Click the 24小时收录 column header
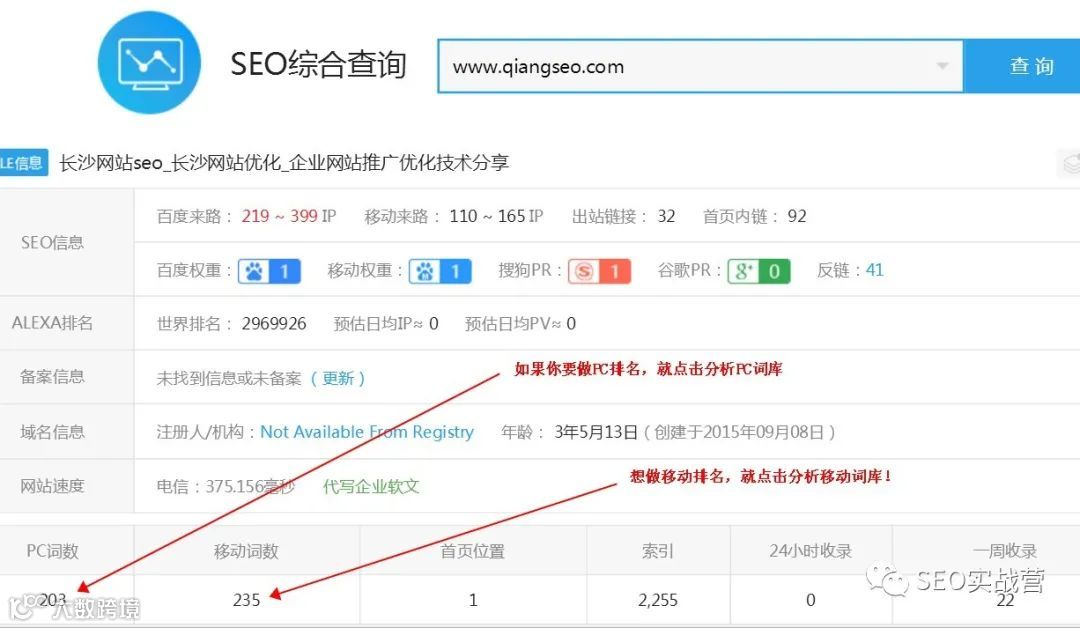The height and width of the screenshot is (628, 1080). pos(811,551)
